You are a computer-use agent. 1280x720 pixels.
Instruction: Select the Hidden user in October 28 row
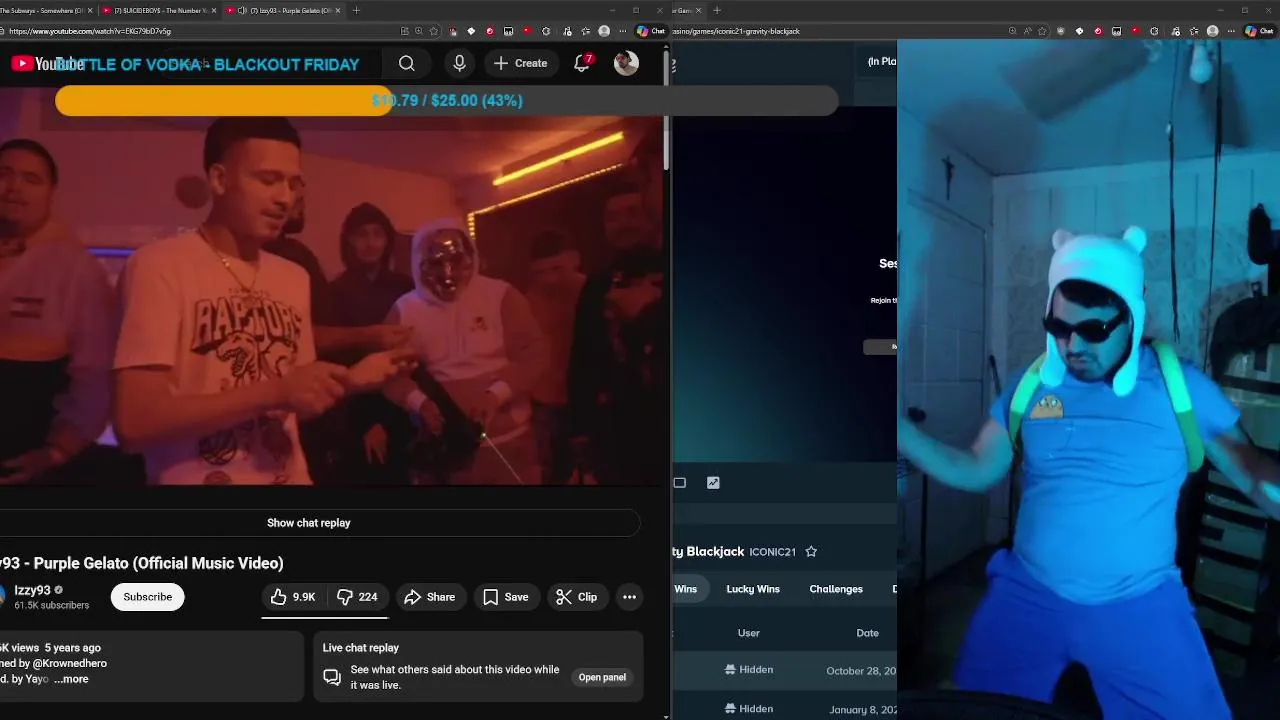click(749, 670)
